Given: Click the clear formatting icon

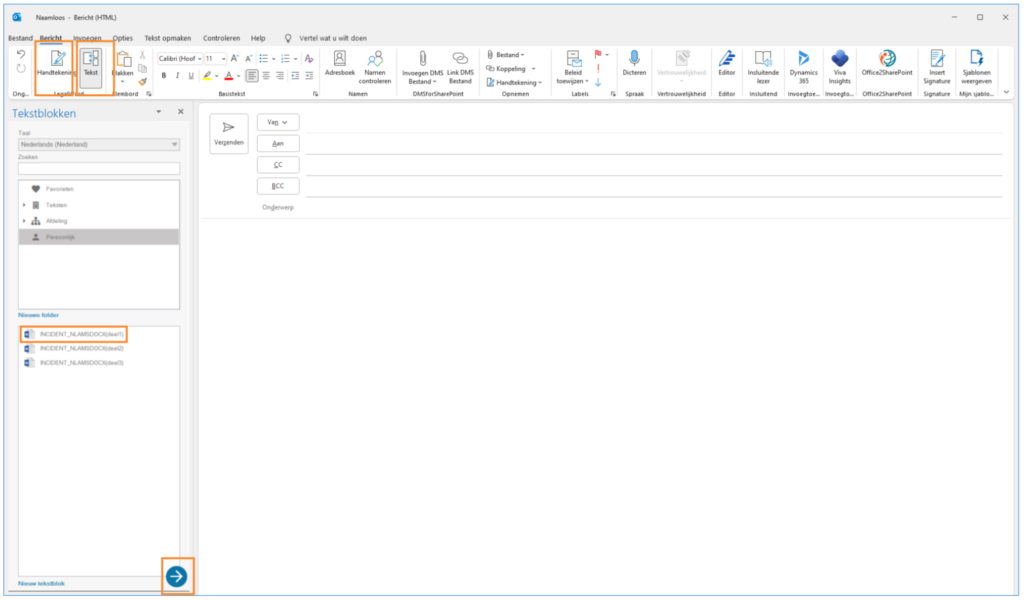Looking at the screenshot, I should pos(309,59).
